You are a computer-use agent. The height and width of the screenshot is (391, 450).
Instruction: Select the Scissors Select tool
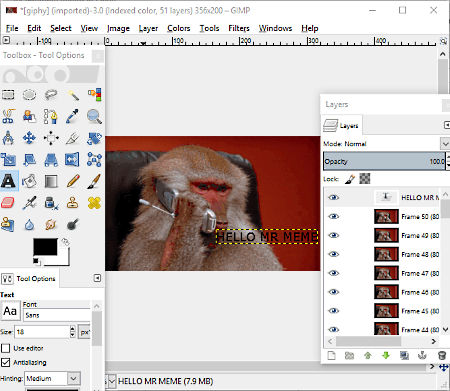(8, 116)
